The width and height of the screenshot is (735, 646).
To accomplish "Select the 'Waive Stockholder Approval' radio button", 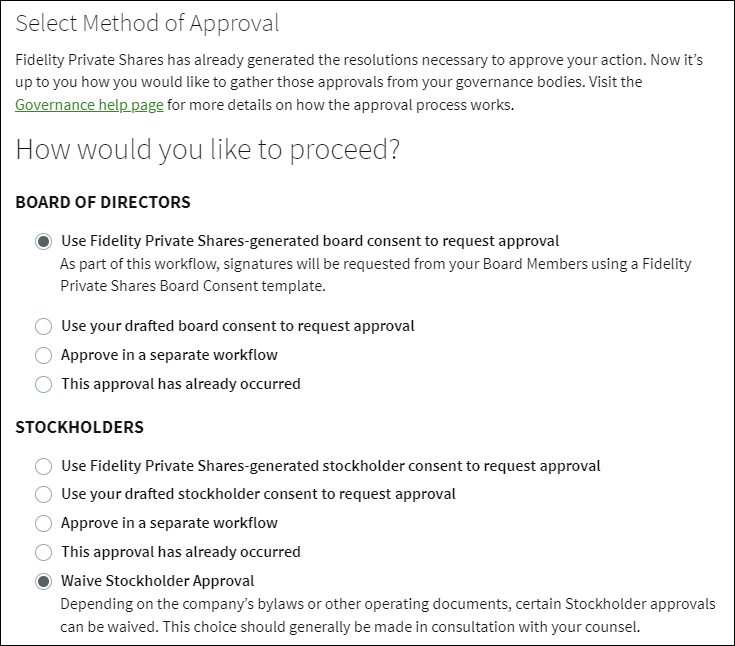I will (x=43, y=581).
